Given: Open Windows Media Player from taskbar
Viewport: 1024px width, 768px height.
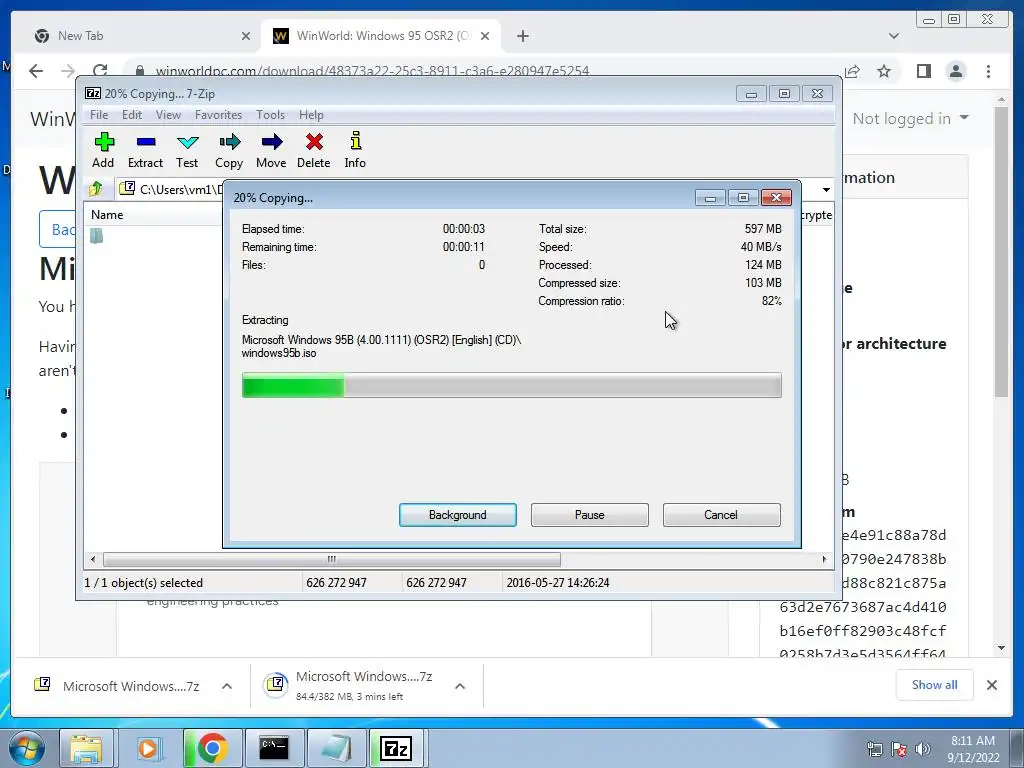Looking at the screenshot, I should pos(148,748).
